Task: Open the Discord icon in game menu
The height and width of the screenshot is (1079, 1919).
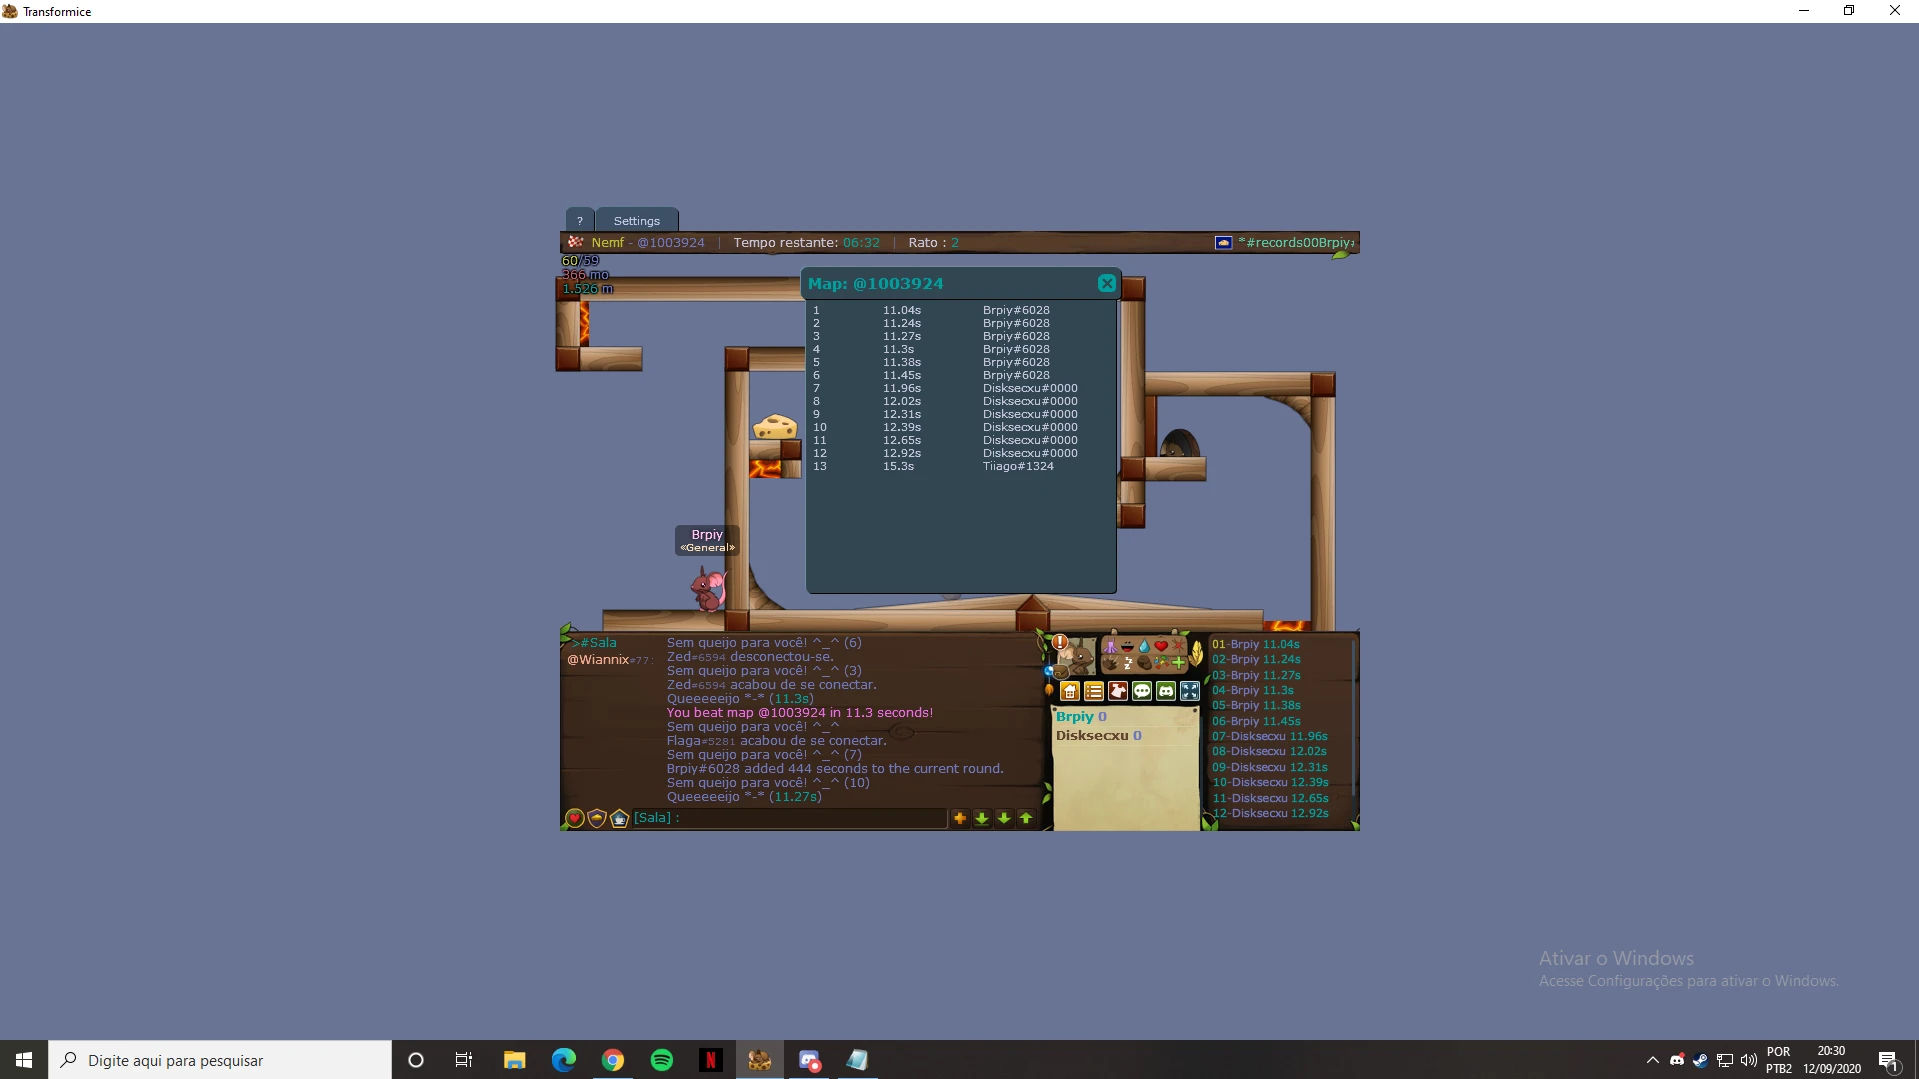Action: point(1166,691)
